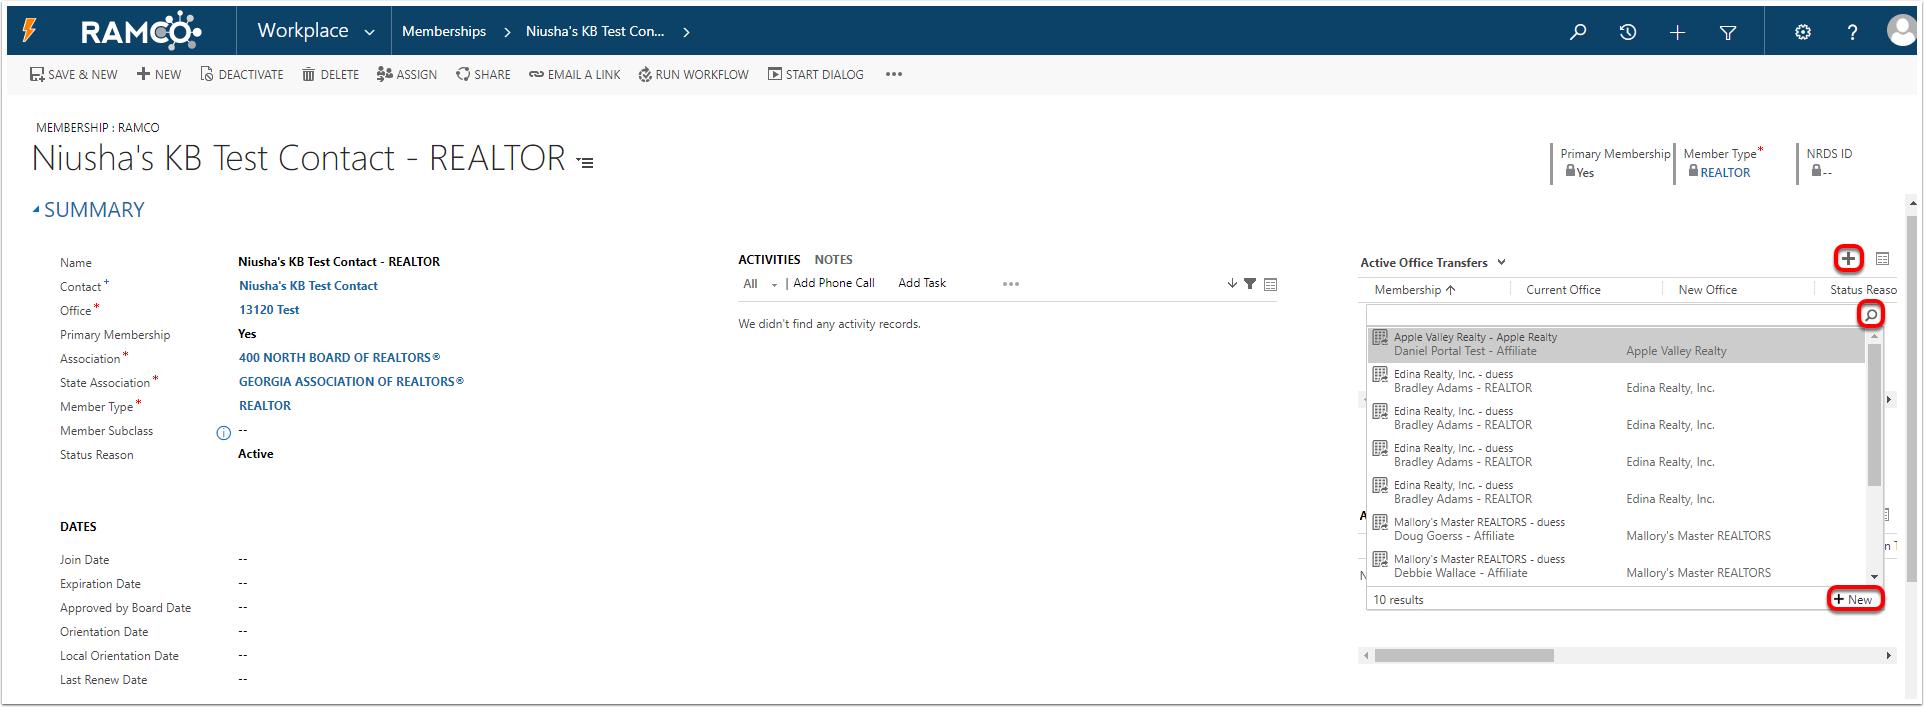Open the search magnifier in top bar
The width and height of the screenshot is (1924, 707).
(x=1578, y=32)
